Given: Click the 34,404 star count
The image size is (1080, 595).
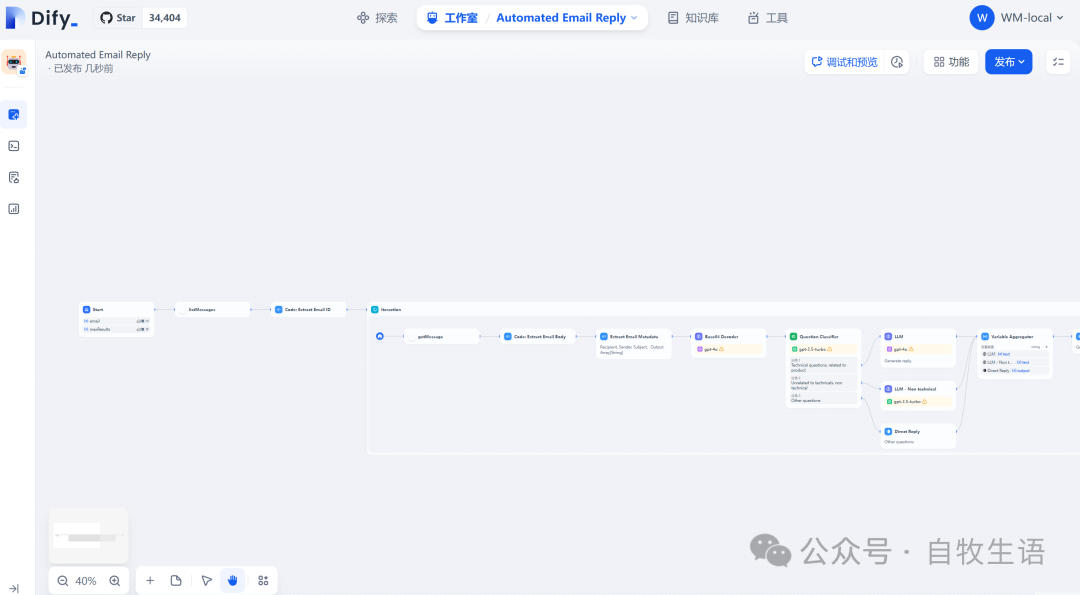Looking at the screenshot, I should 165,18.
